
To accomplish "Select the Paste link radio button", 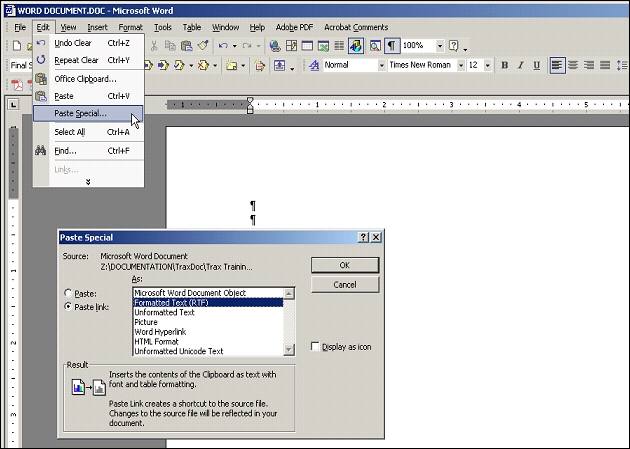I will point(68,306).
